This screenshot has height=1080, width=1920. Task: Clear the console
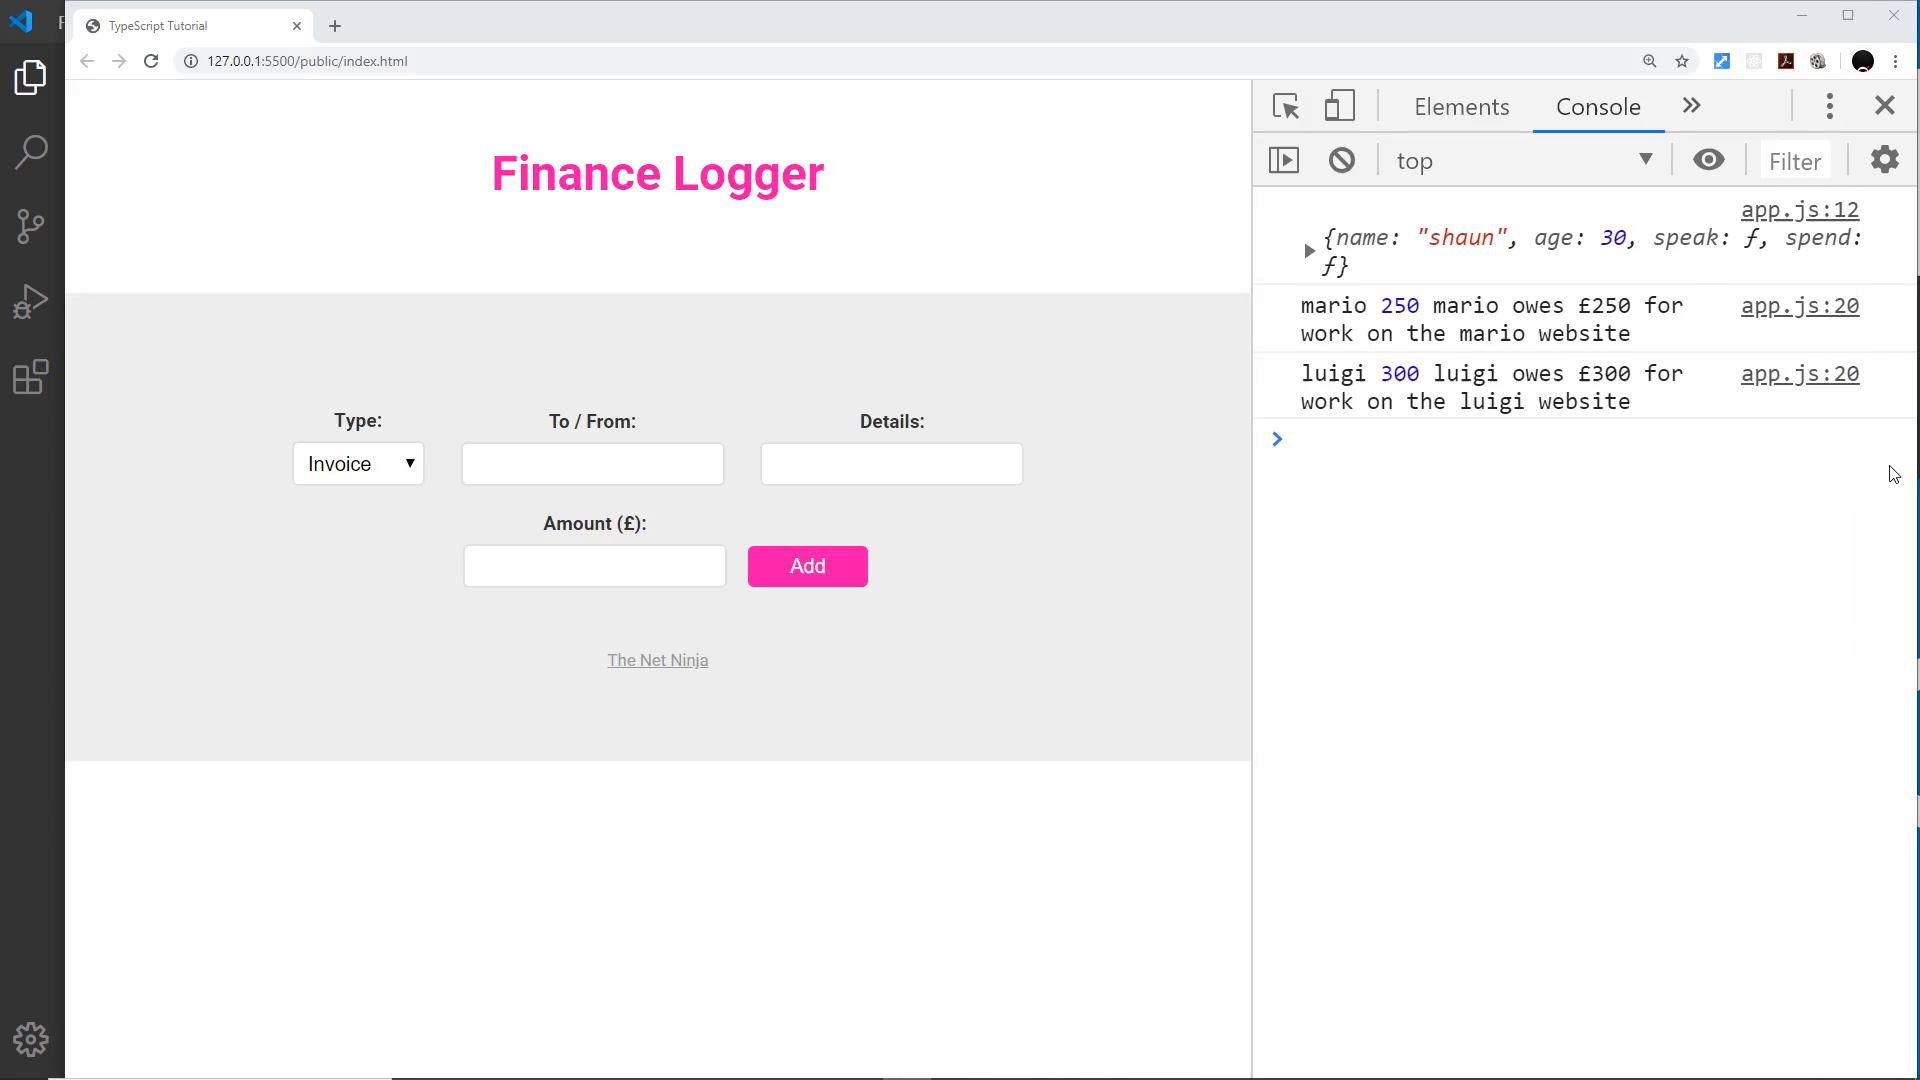(x=1342, y=160)
